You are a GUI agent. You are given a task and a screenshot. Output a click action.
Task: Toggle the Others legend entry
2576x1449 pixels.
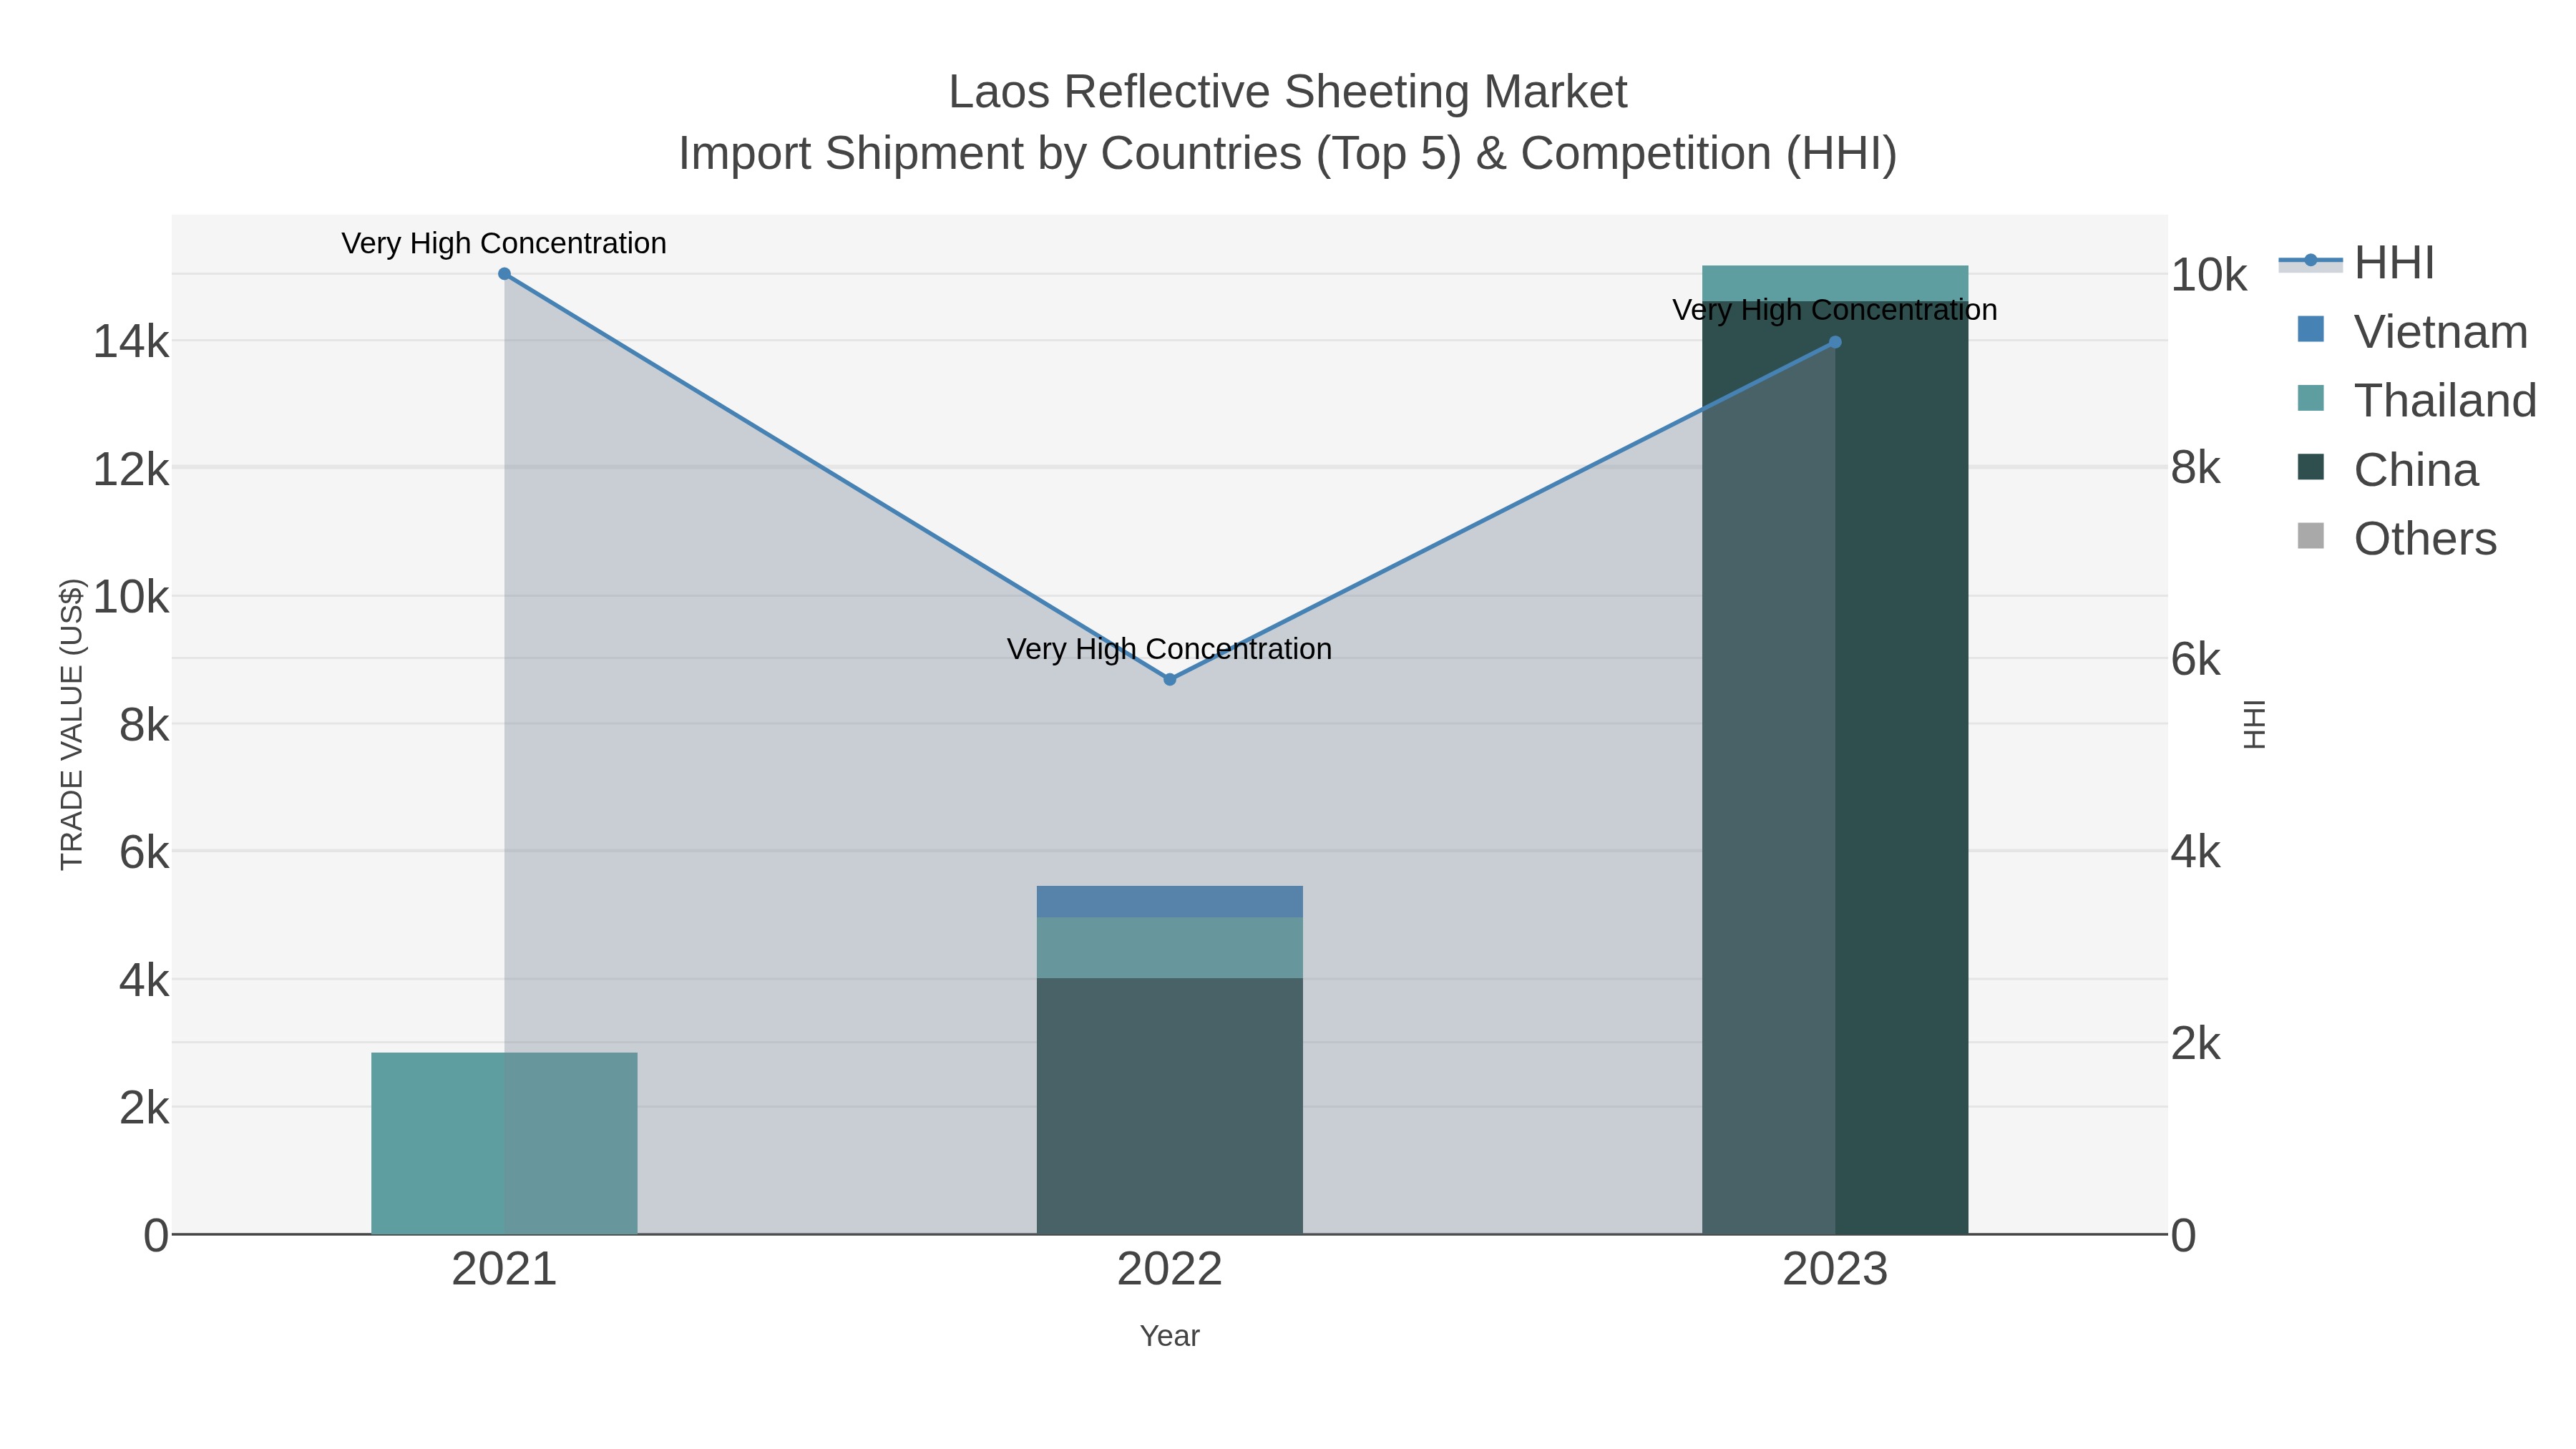tap(2397, 539)
